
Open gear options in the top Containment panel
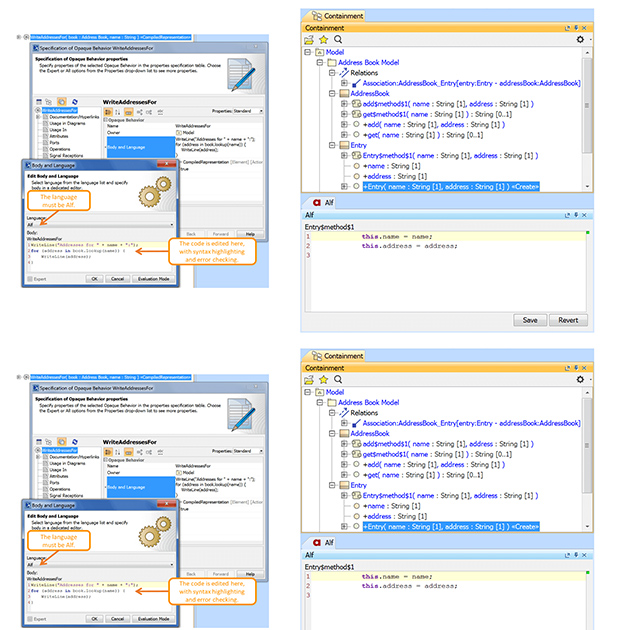[580, 39]
